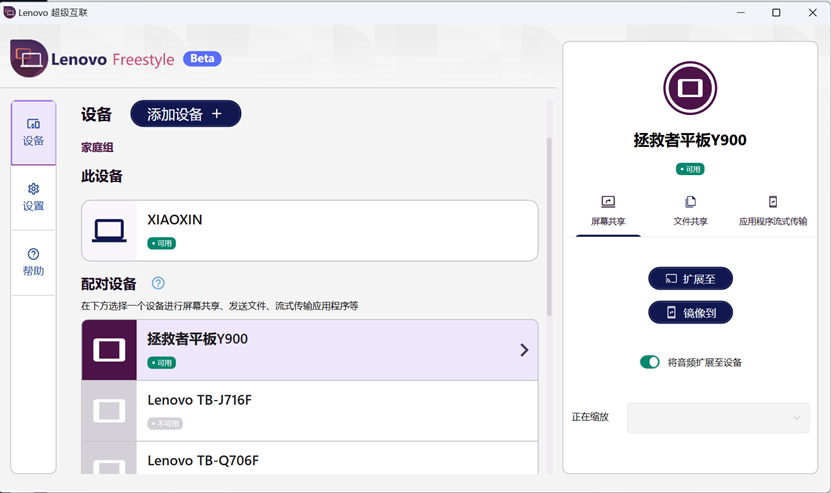Image resolution: width=831 pixels, height=493 pixels.
Task: Click the 家庭组 label
Action: [97, 147]
